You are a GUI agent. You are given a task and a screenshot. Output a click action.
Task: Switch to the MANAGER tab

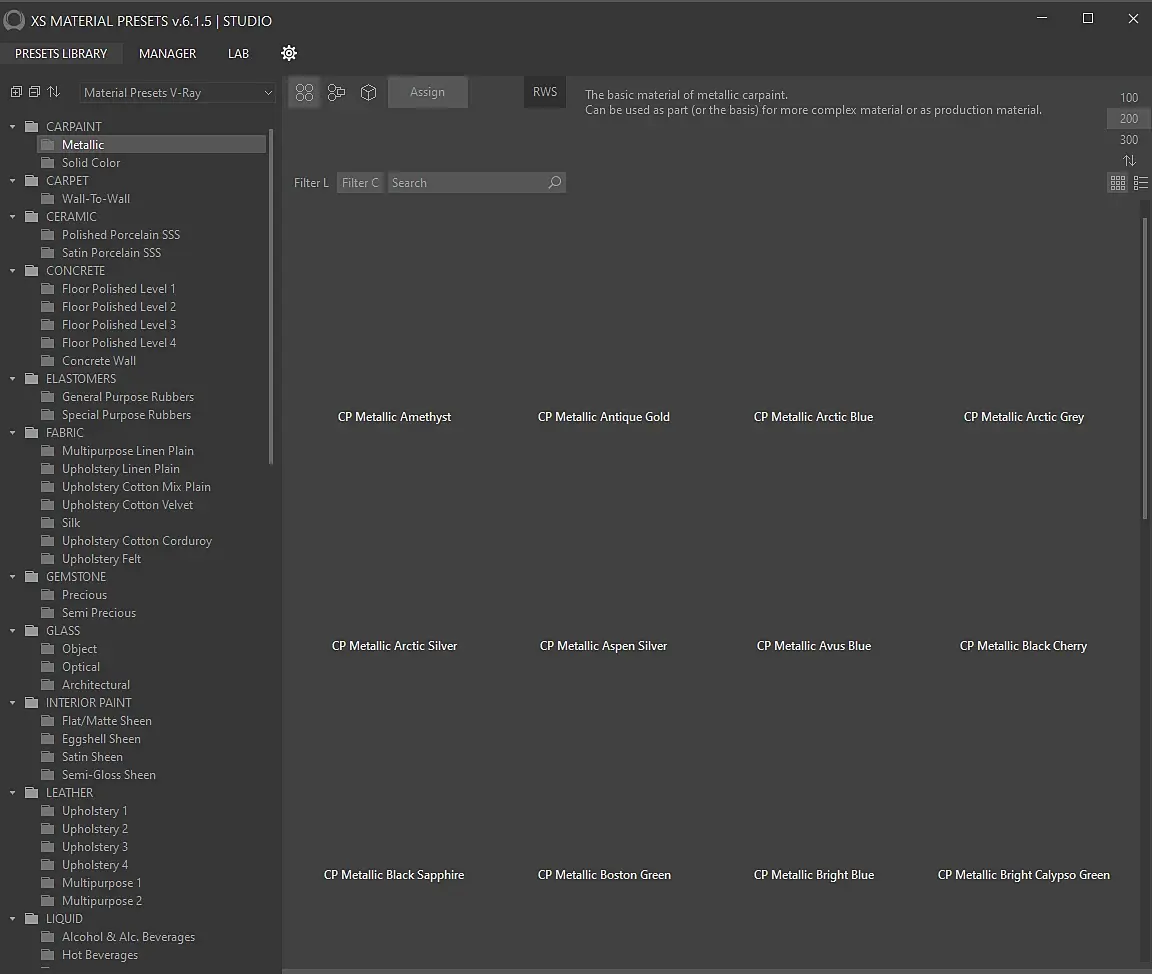167,54
